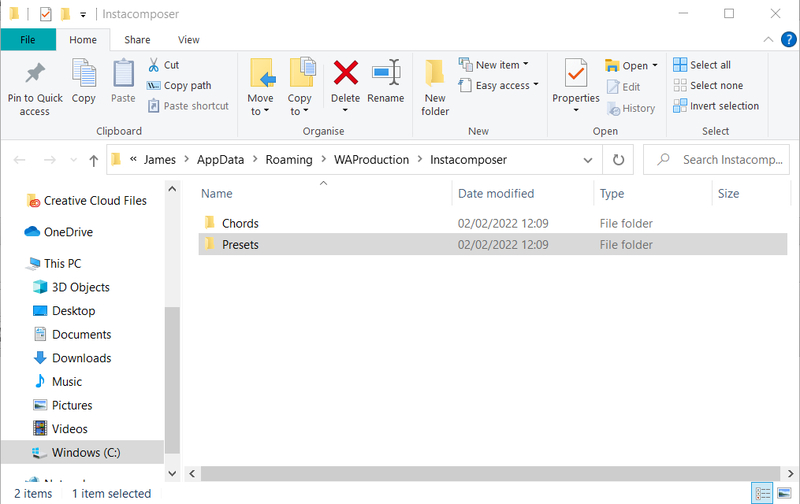The width and height of the screenshot is (800, 504).
Task: Cut the selected item with scissors
Action: (163, 65)
